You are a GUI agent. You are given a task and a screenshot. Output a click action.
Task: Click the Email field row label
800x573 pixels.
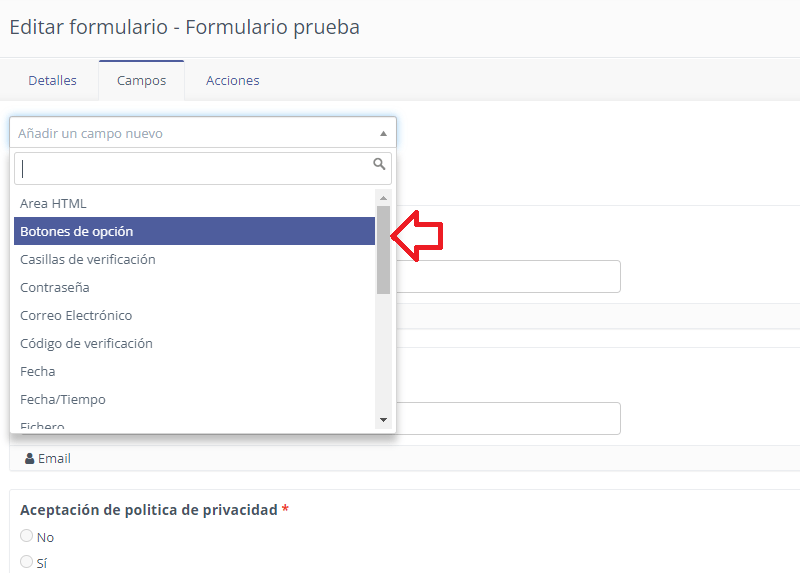55,459
